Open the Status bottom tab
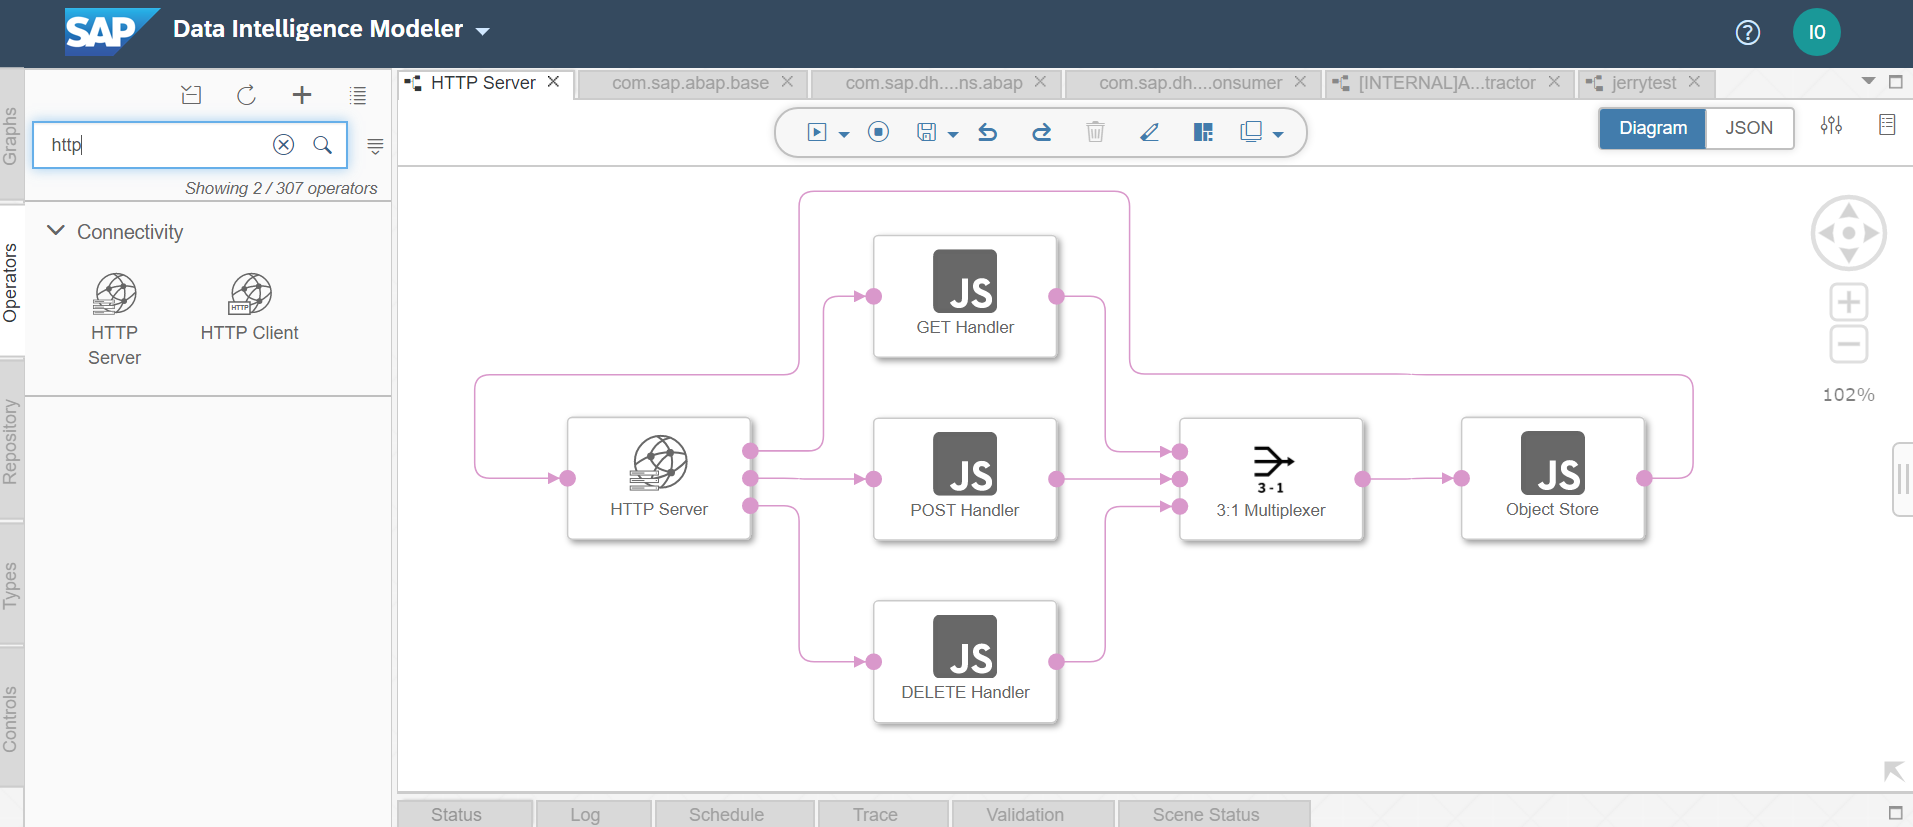1913x827 pixels. [465, 814]
